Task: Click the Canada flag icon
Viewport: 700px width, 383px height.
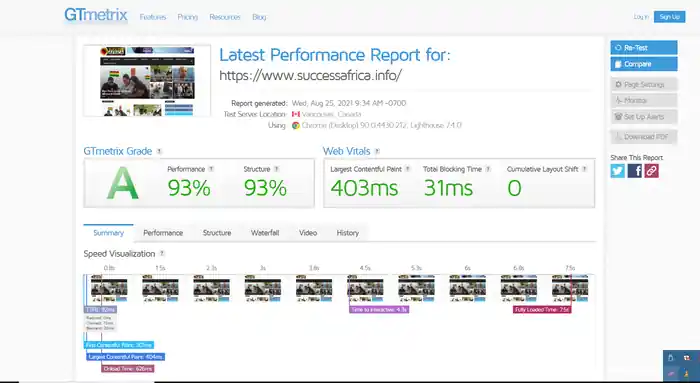Action: pos(296,114)
